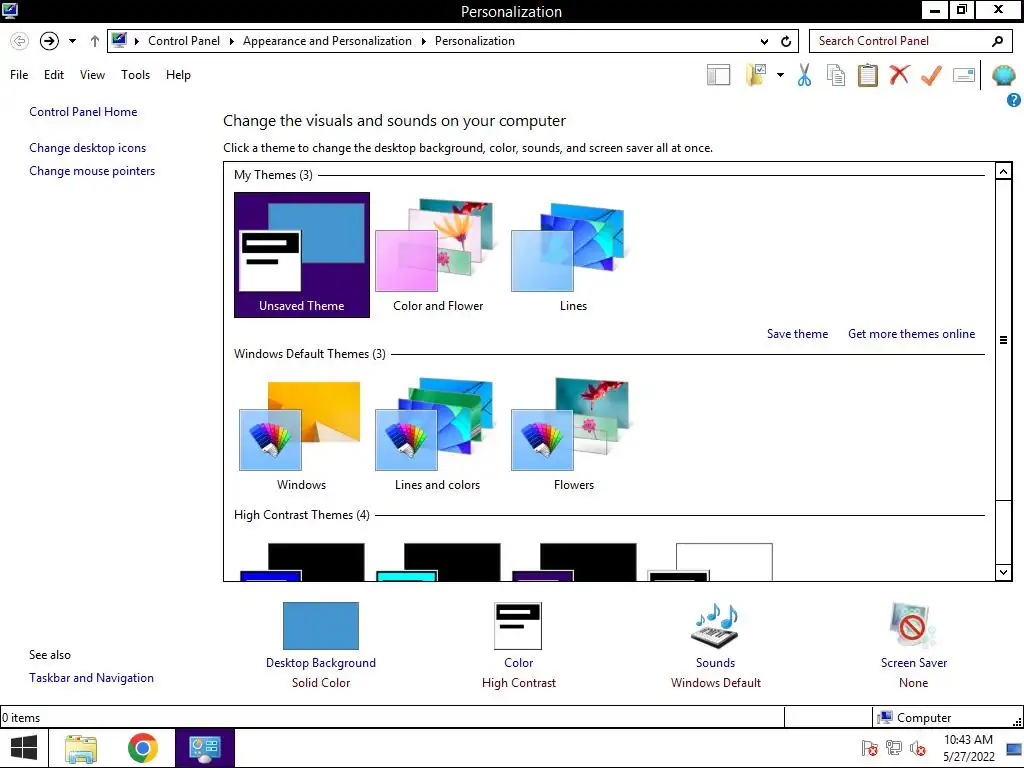
Task: Click the network tray icon
Action: pos(893,748)
